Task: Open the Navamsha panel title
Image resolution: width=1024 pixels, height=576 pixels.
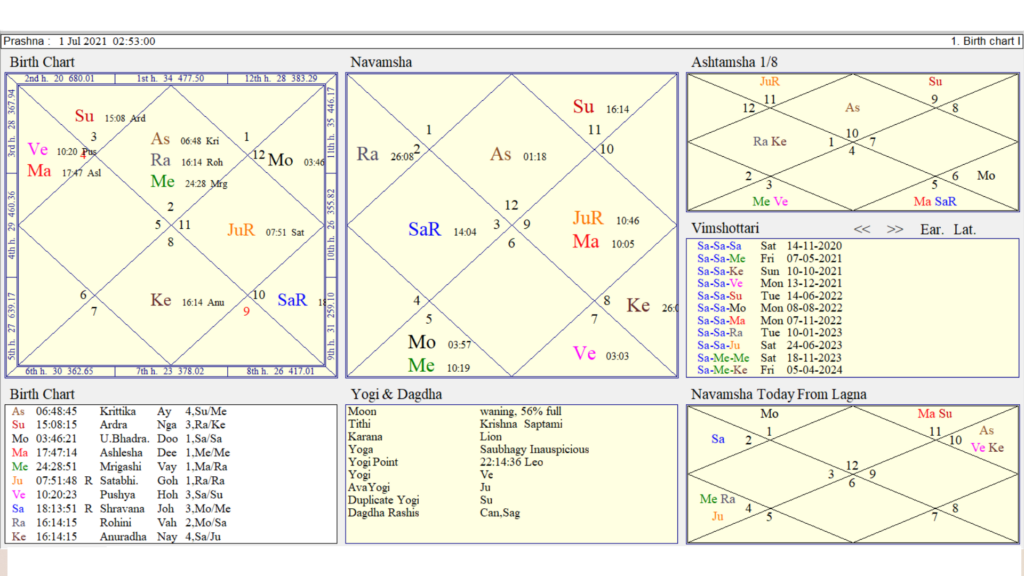Action: click(381, 62)
